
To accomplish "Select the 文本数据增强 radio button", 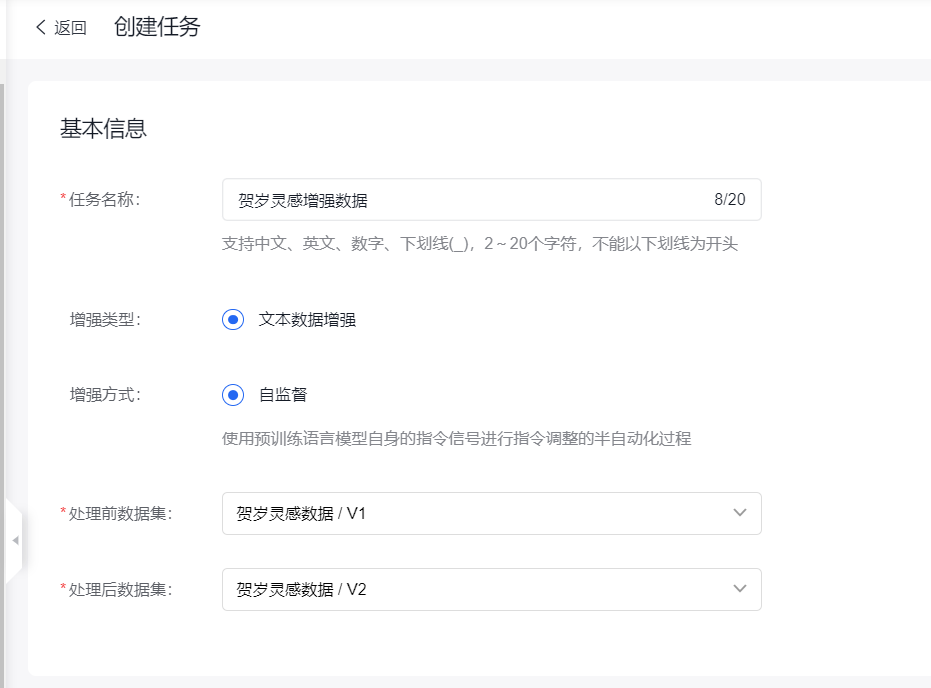I will click(x=233, y=320).
